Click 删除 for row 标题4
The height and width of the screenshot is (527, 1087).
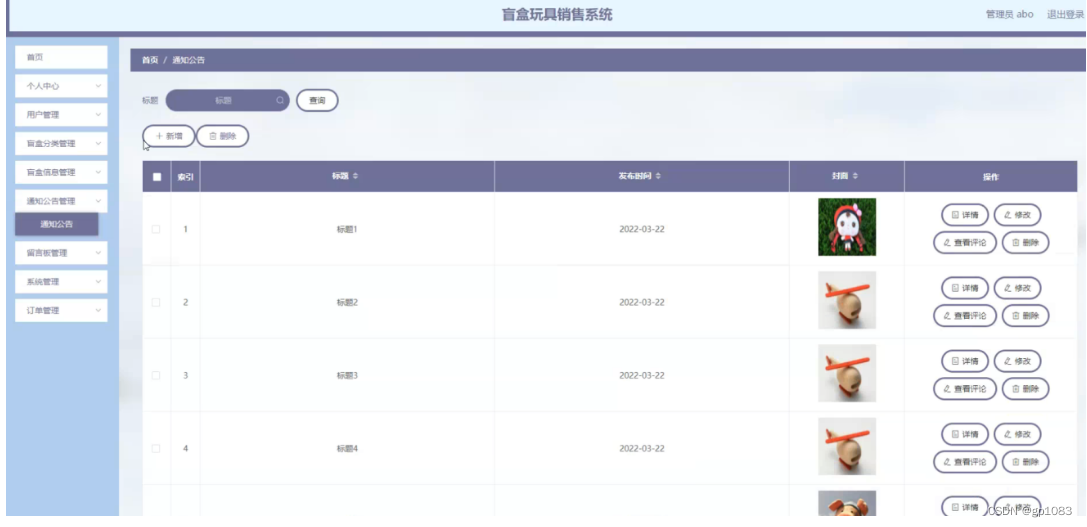click(x=1025, y=462)
